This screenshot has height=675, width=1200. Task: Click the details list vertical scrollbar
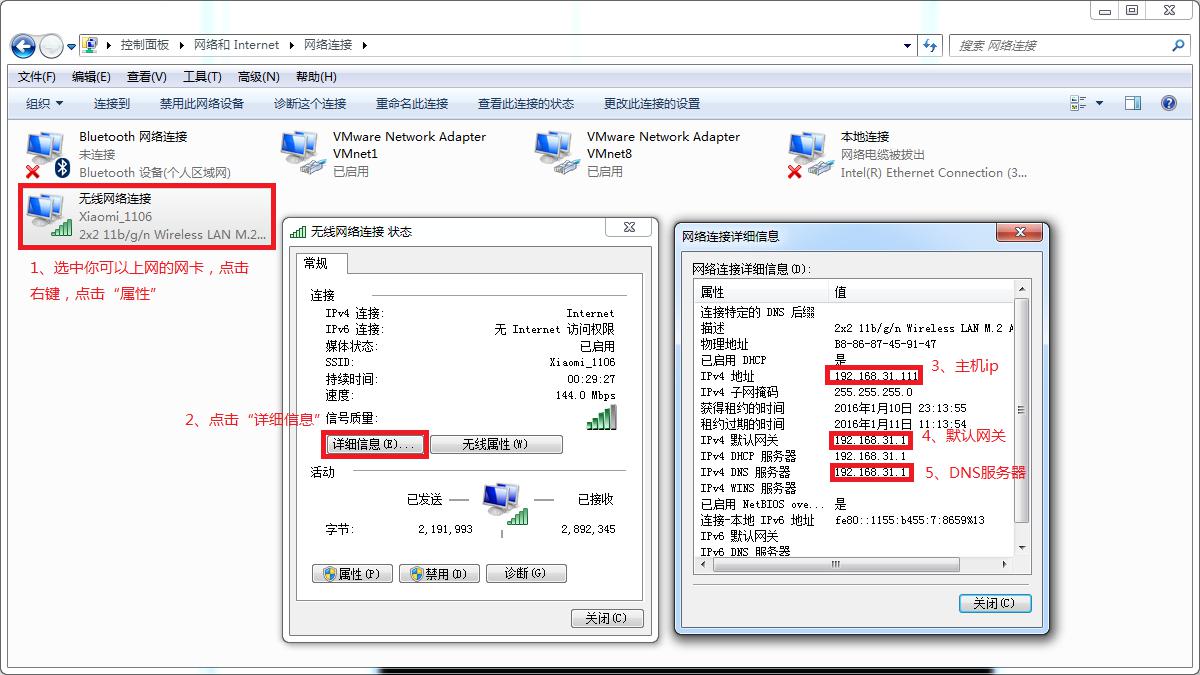point(1021,410)
